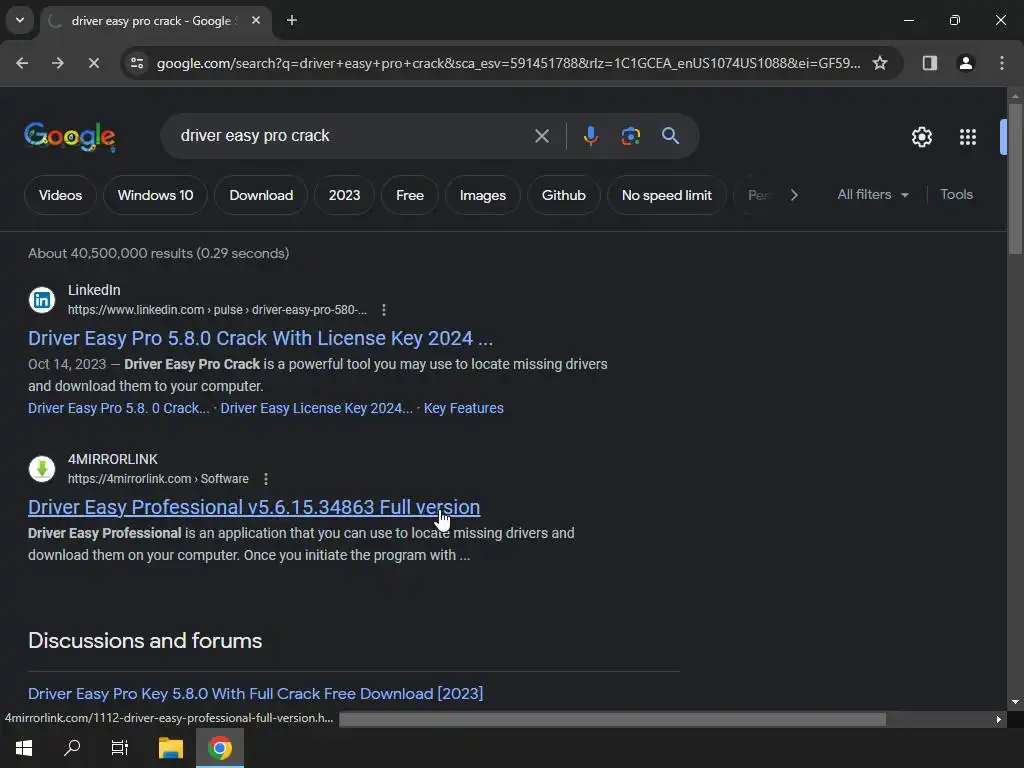Open File Explorer from the taskbar
This screenshot has height=768, width=1024.
coord(170,748)
